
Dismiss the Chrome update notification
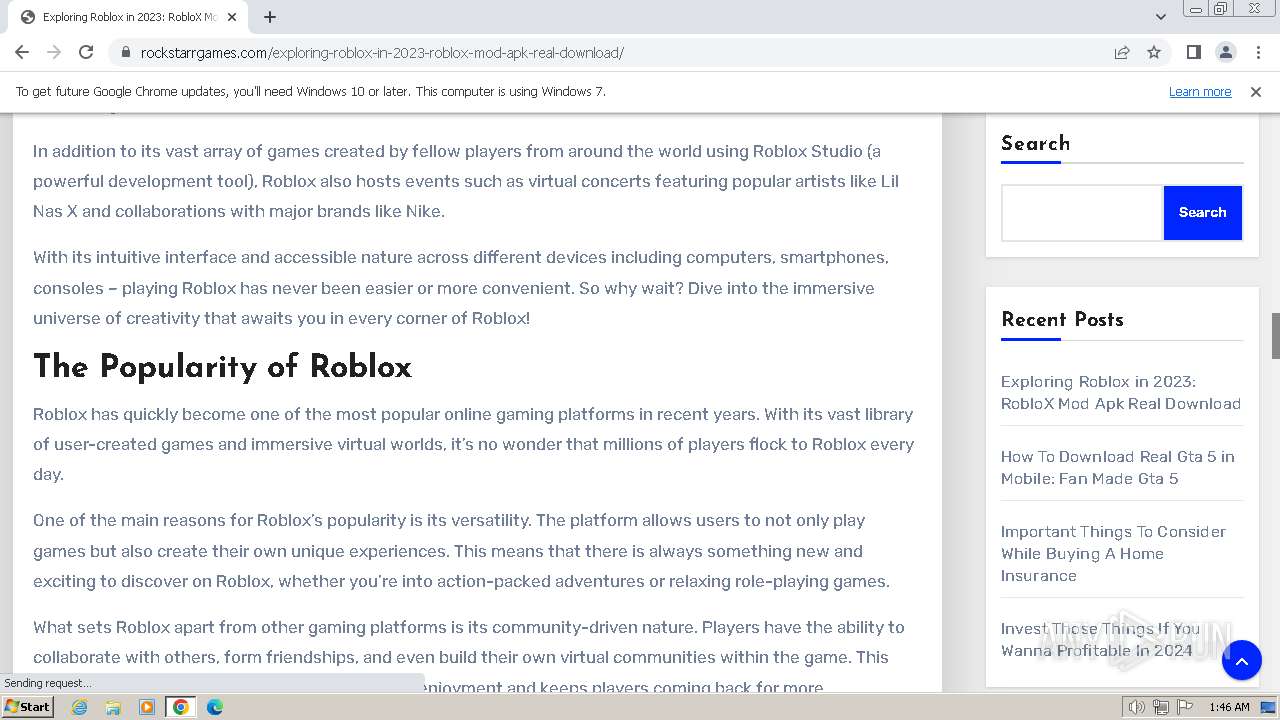point(1256,91)
